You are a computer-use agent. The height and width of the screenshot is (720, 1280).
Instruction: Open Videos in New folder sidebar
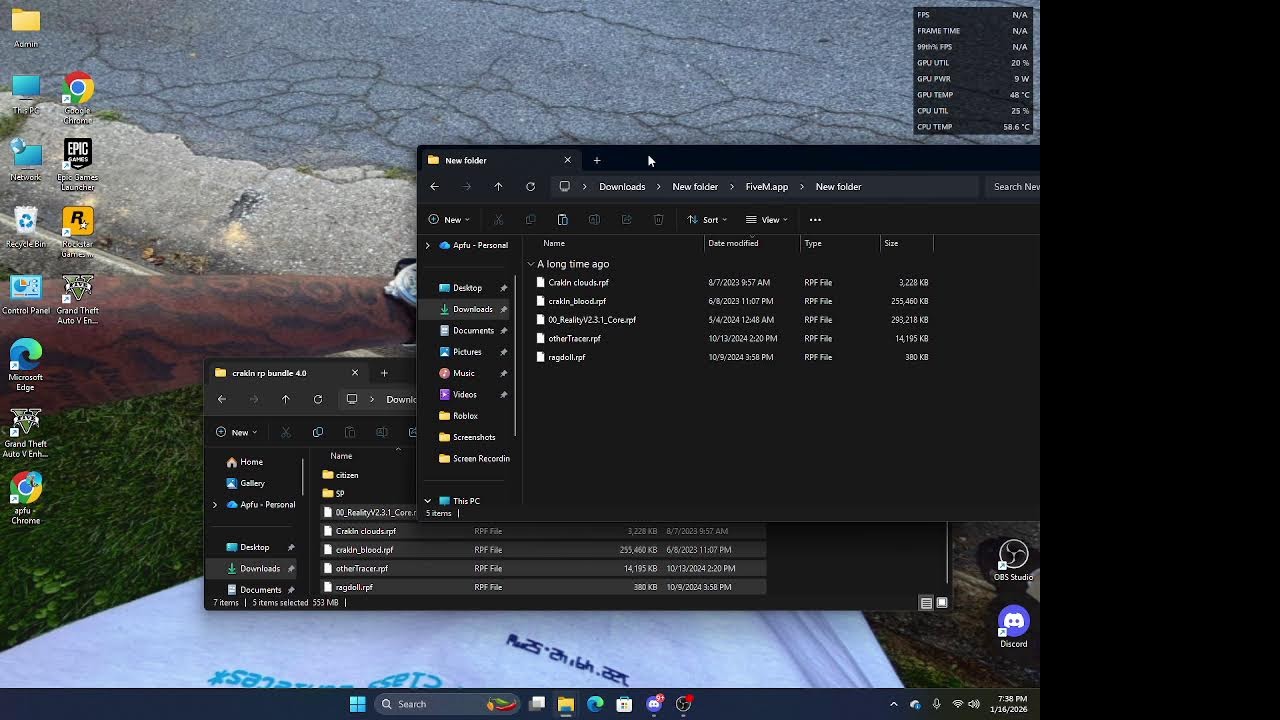pyautogui.click(x=464, y=395)
